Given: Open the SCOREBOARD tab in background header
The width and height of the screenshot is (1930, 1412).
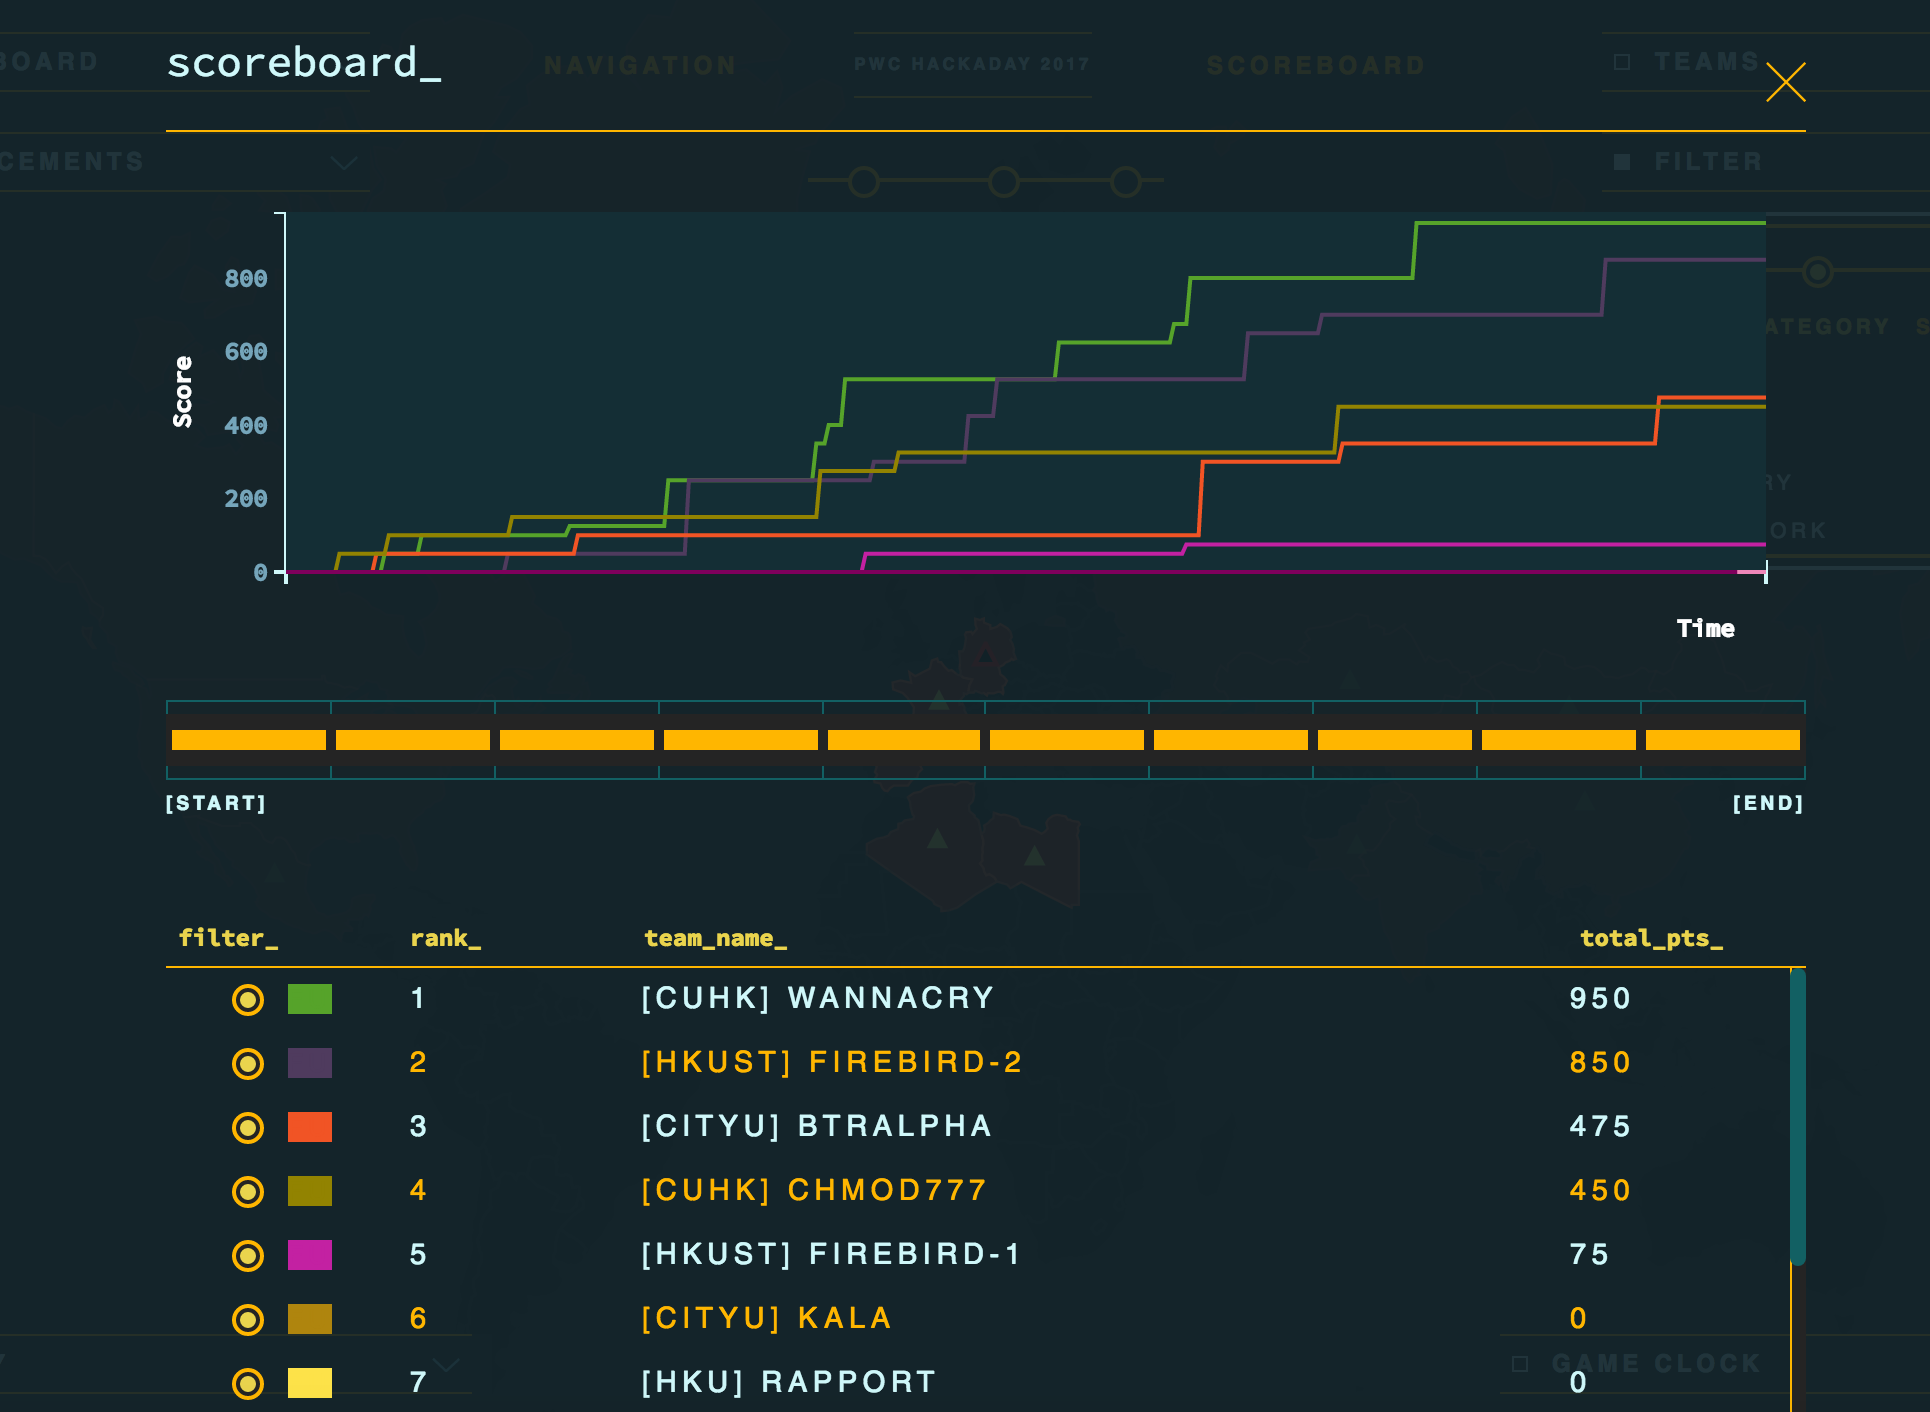Looking at the screenshot, I should 1316,66.
